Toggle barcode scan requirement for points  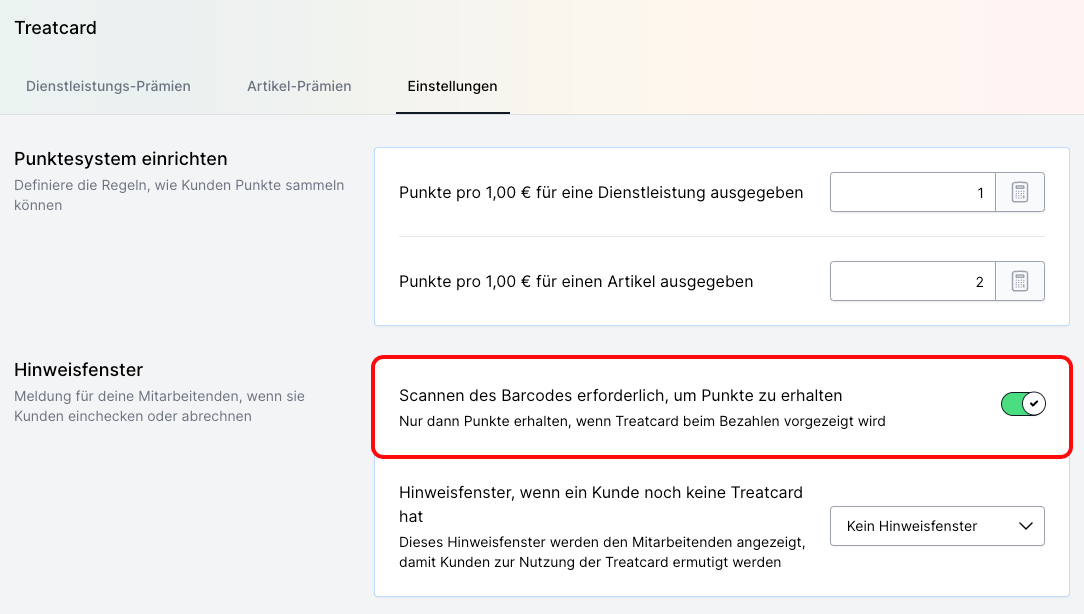tap(1022, 404)
